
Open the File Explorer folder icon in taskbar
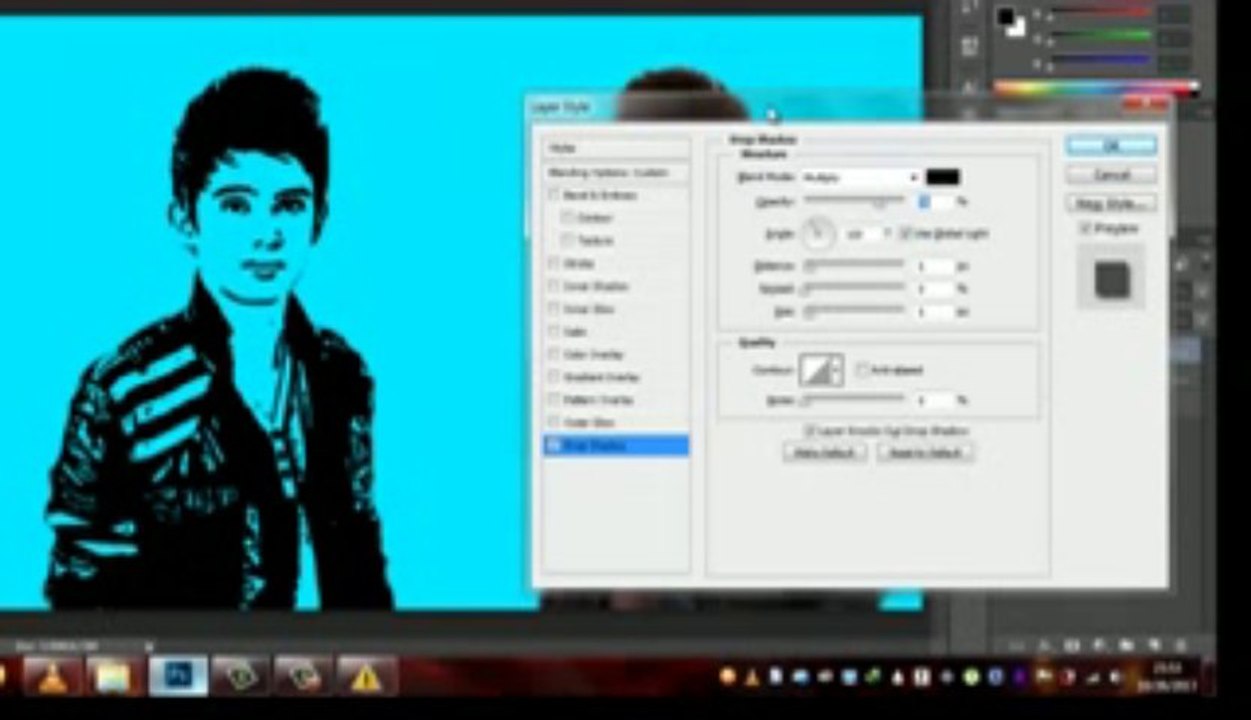115,678
